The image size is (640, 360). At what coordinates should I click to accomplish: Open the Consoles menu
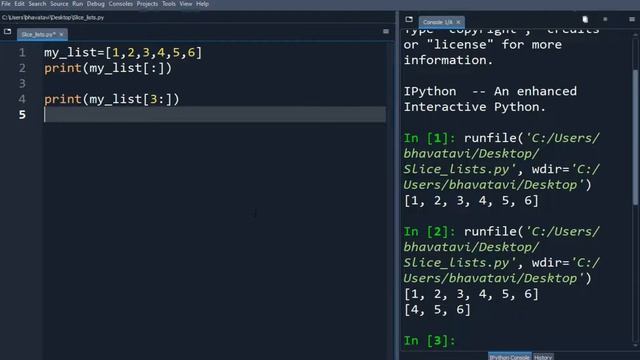coord(120,4)
